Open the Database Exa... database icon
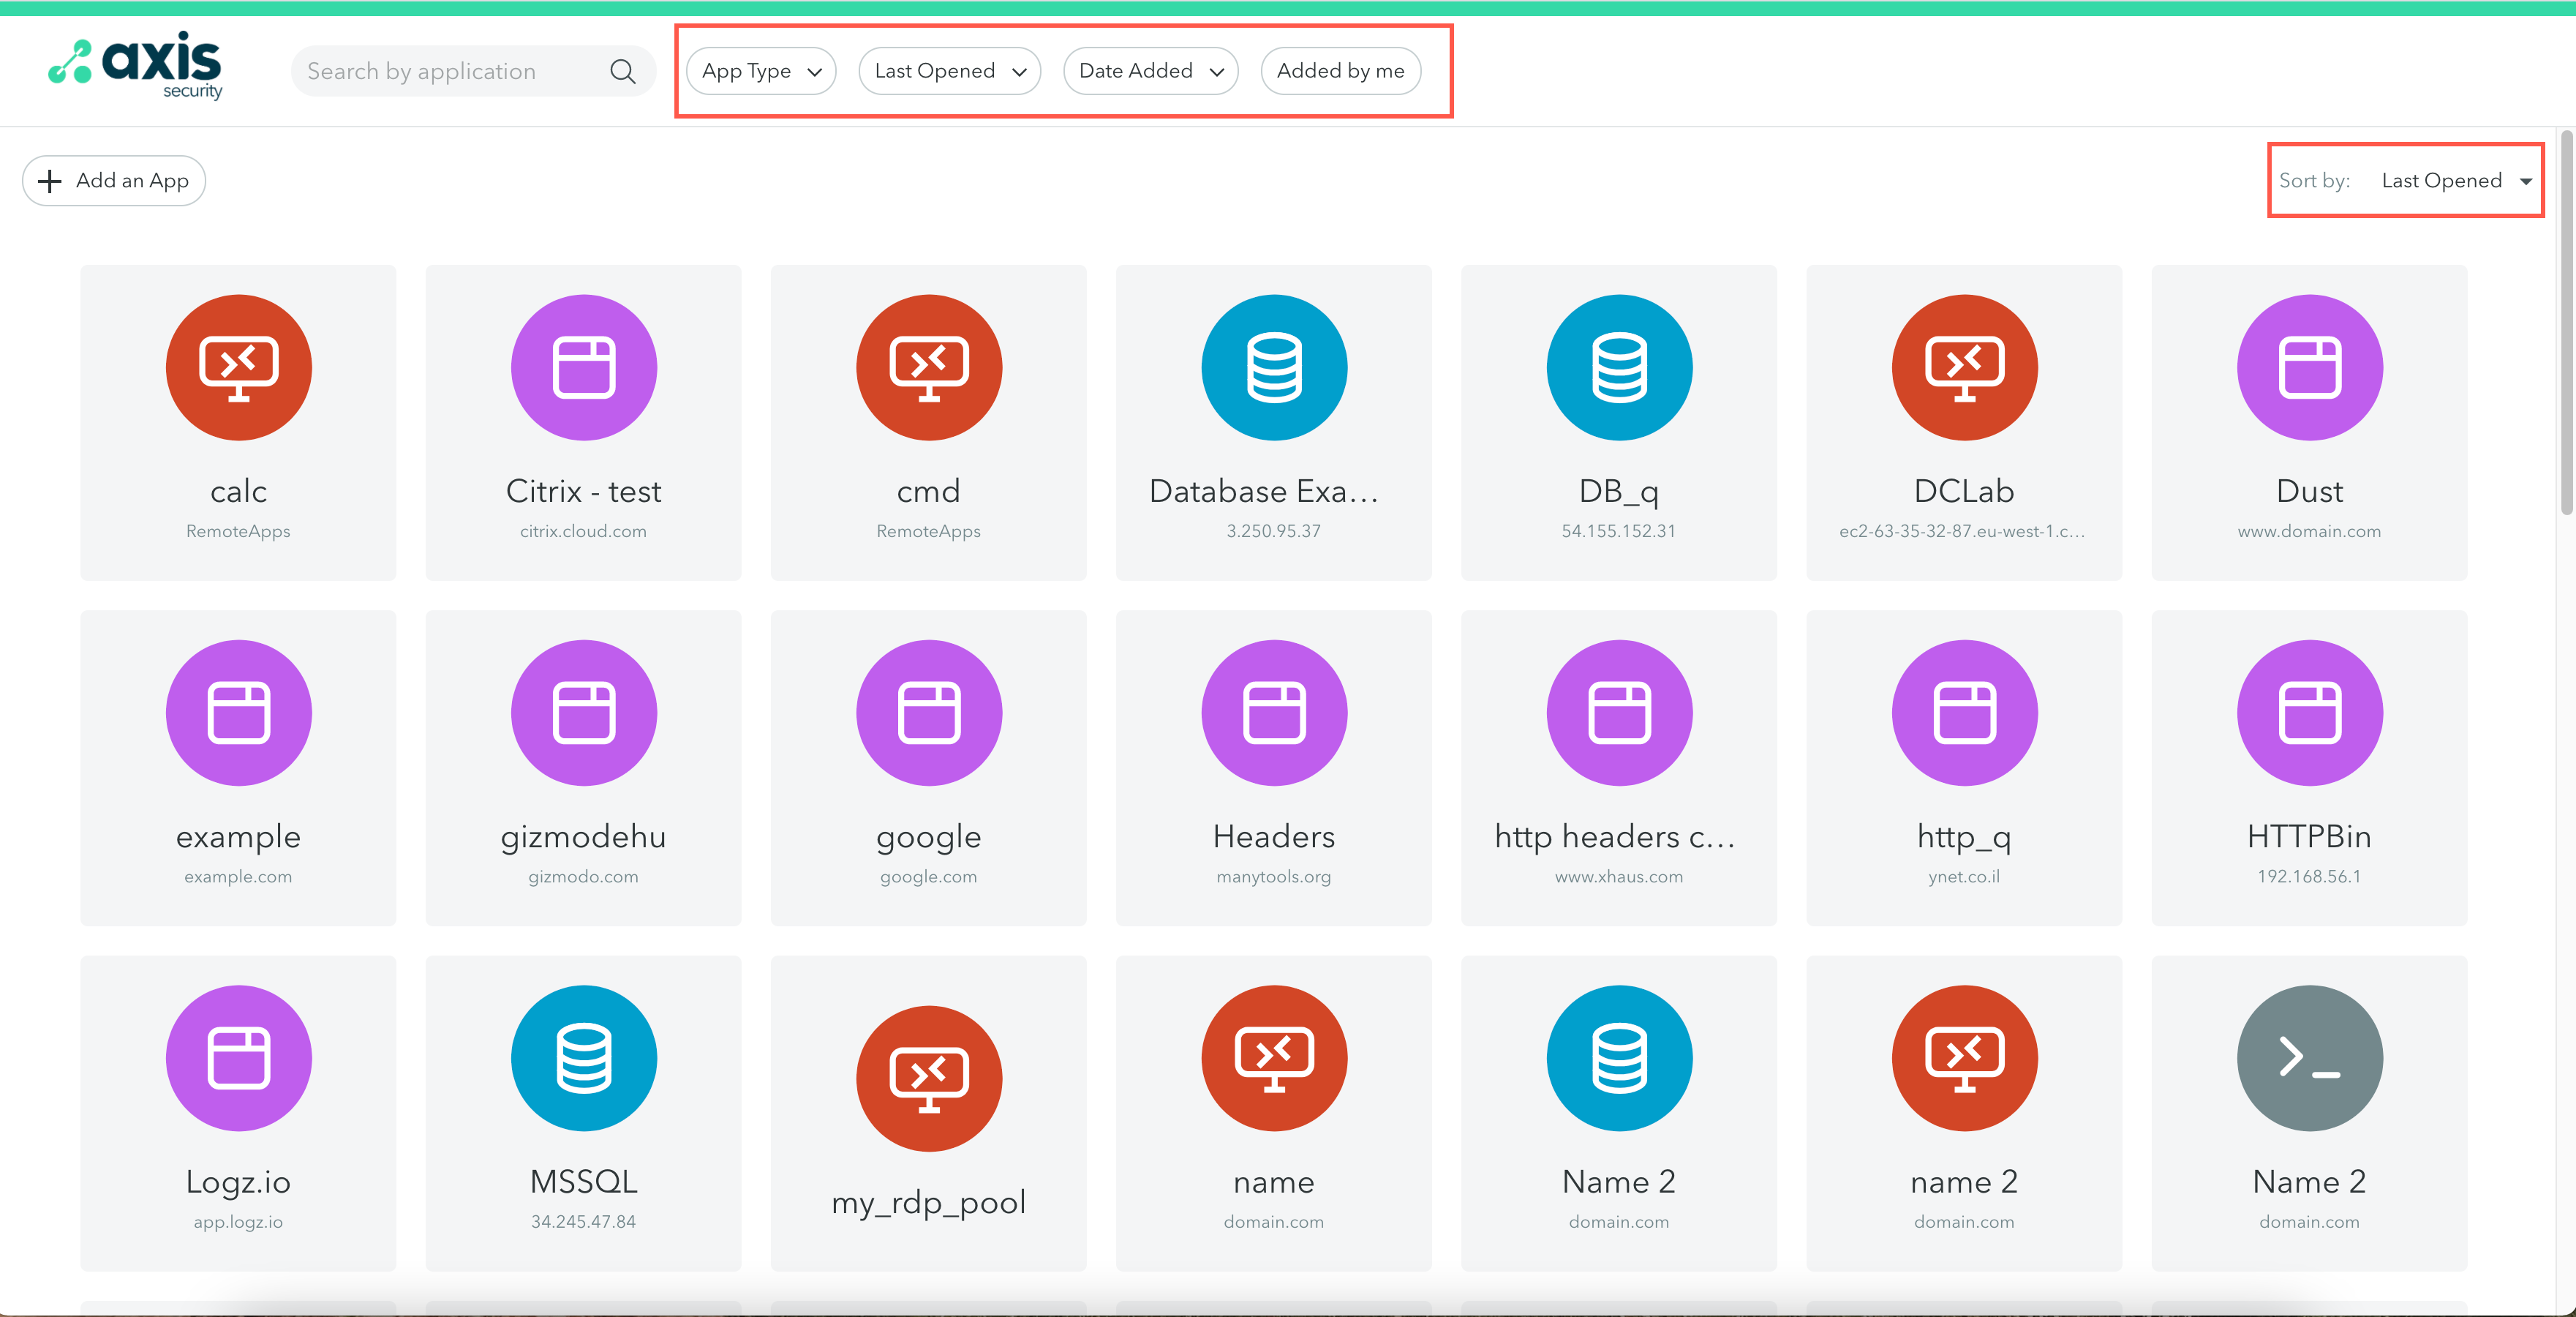This screenshot has height=1317, width=2576. point(1274,367)
